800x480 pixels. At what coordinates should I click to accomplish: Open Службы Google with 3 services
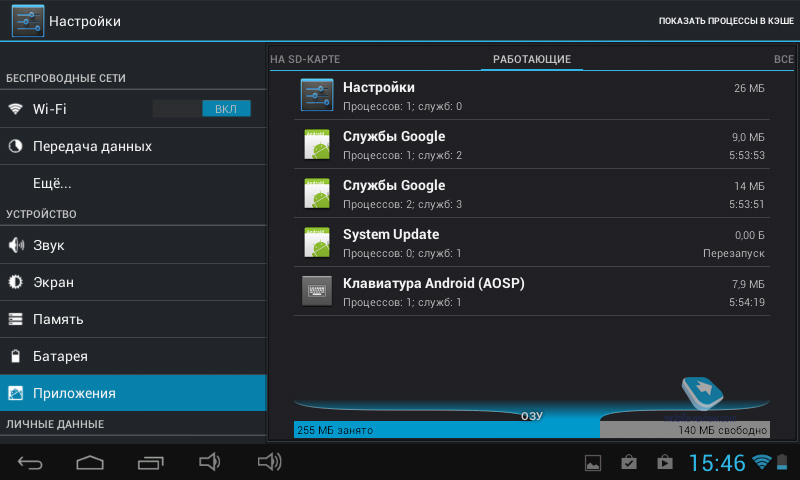(x=532, y=193)
